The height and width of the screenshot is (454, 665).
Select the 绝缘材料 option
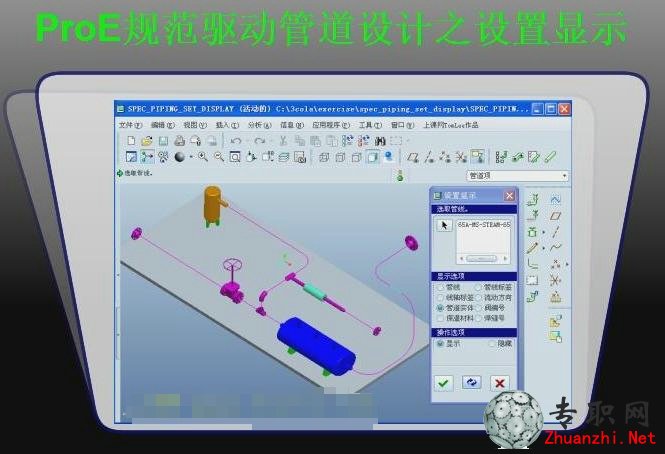440,318
